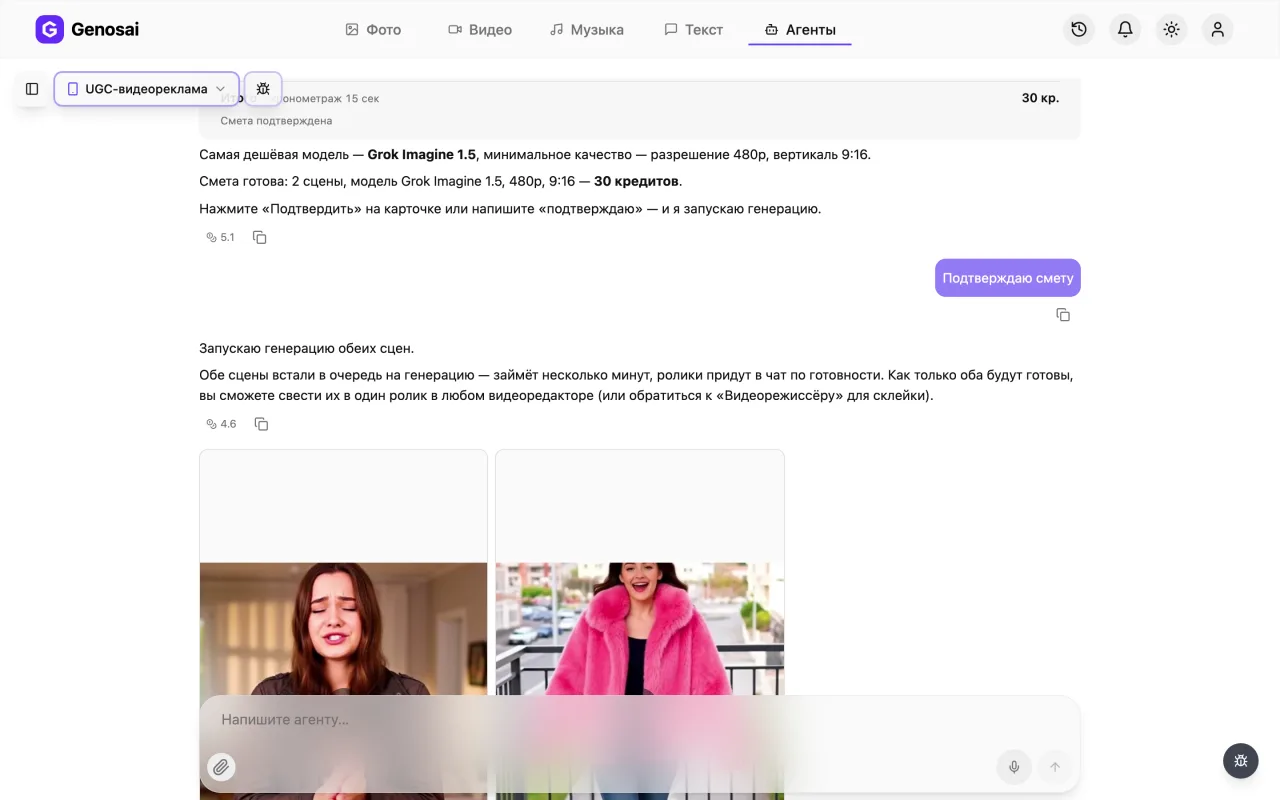1280x800 pixels.
Task: Open notifications bell icon
Action: [1125, 29]
